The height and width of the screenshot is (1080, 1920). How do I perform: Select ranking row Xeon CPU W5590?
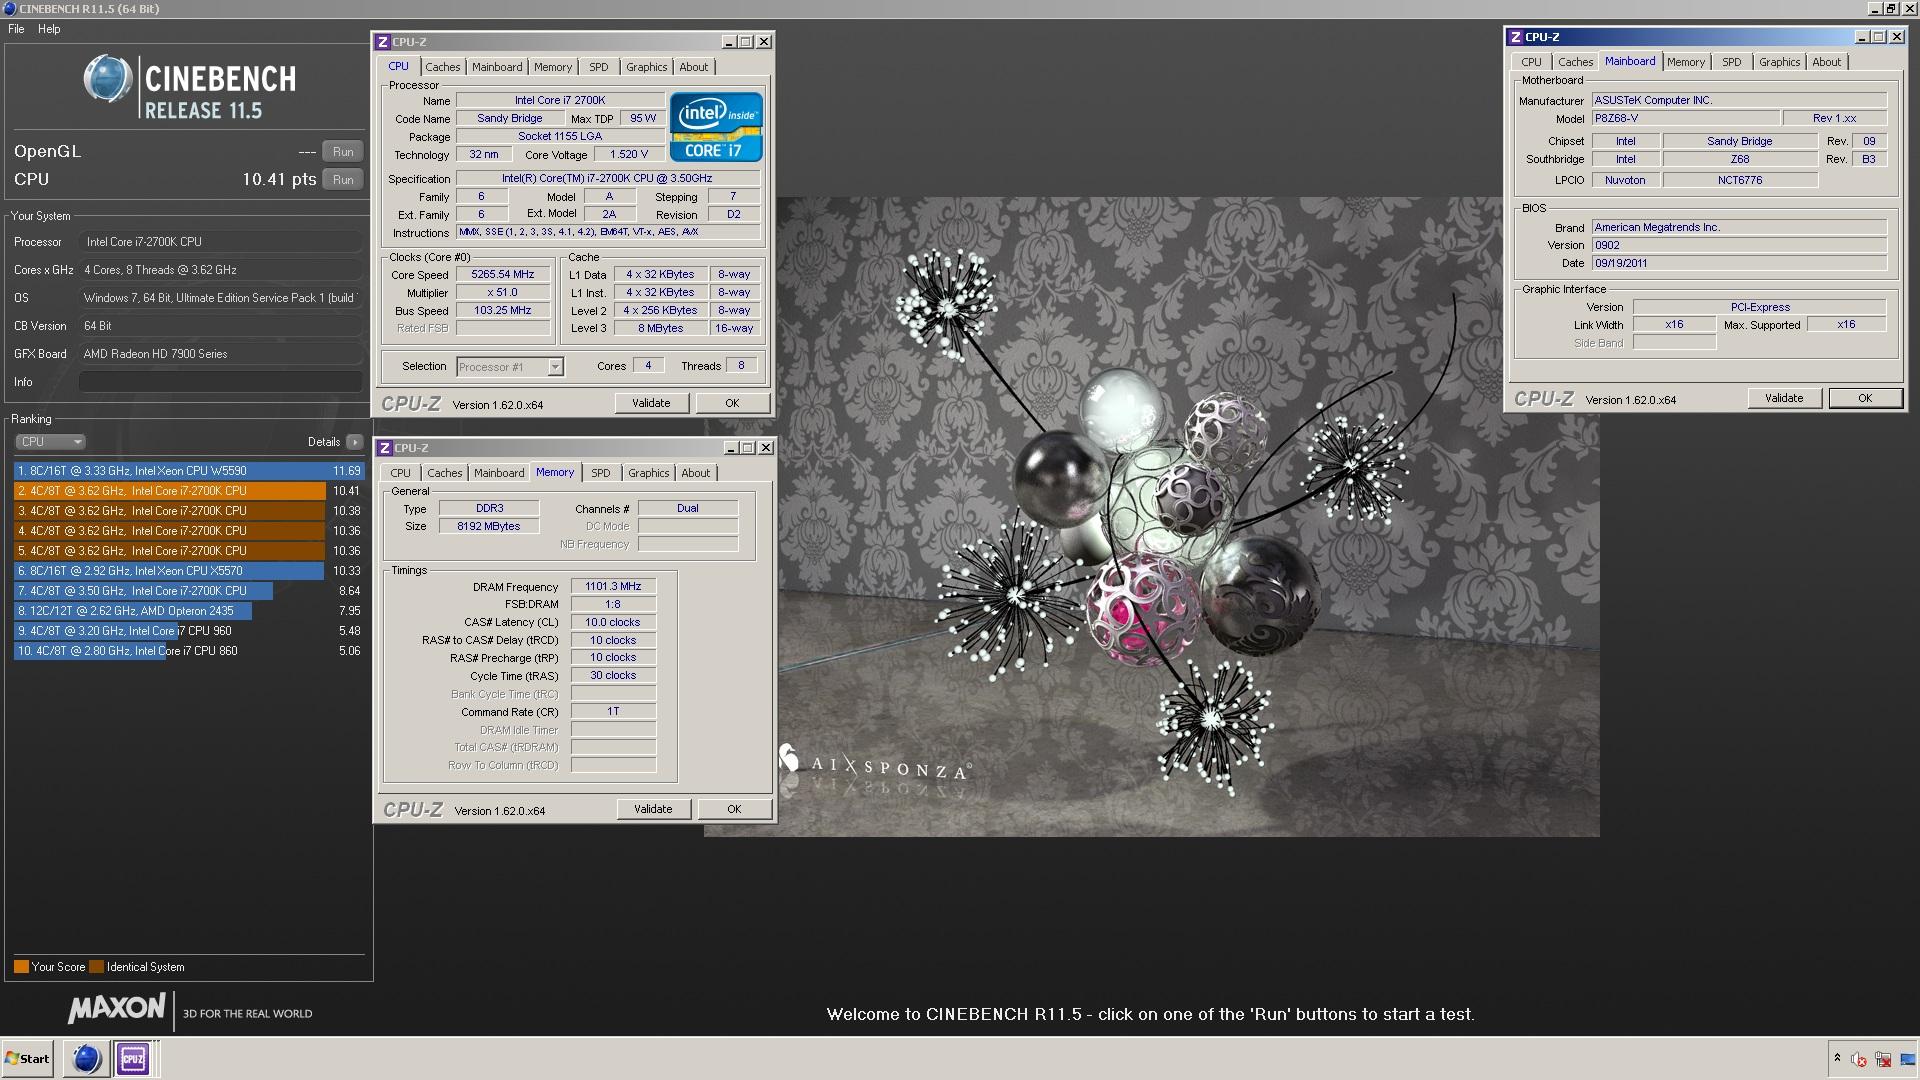point(189,471)
